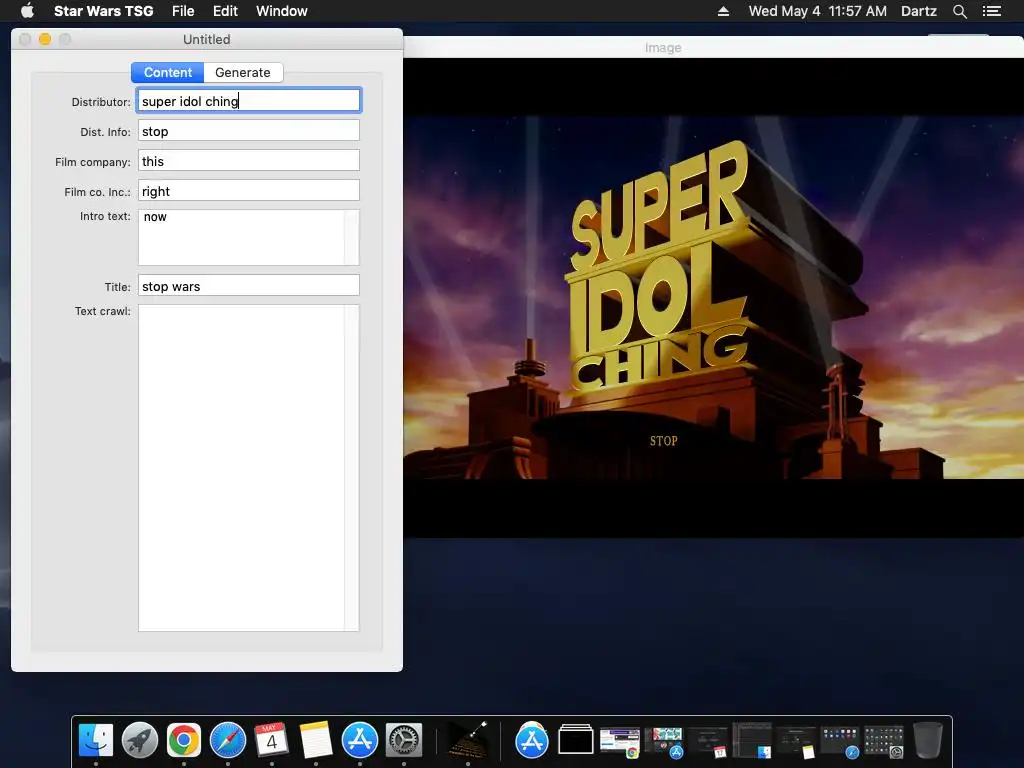Open the Window menu
The width and height of the screenshot is (1024, 768).
pyautogui.click(x=281, y=11)
